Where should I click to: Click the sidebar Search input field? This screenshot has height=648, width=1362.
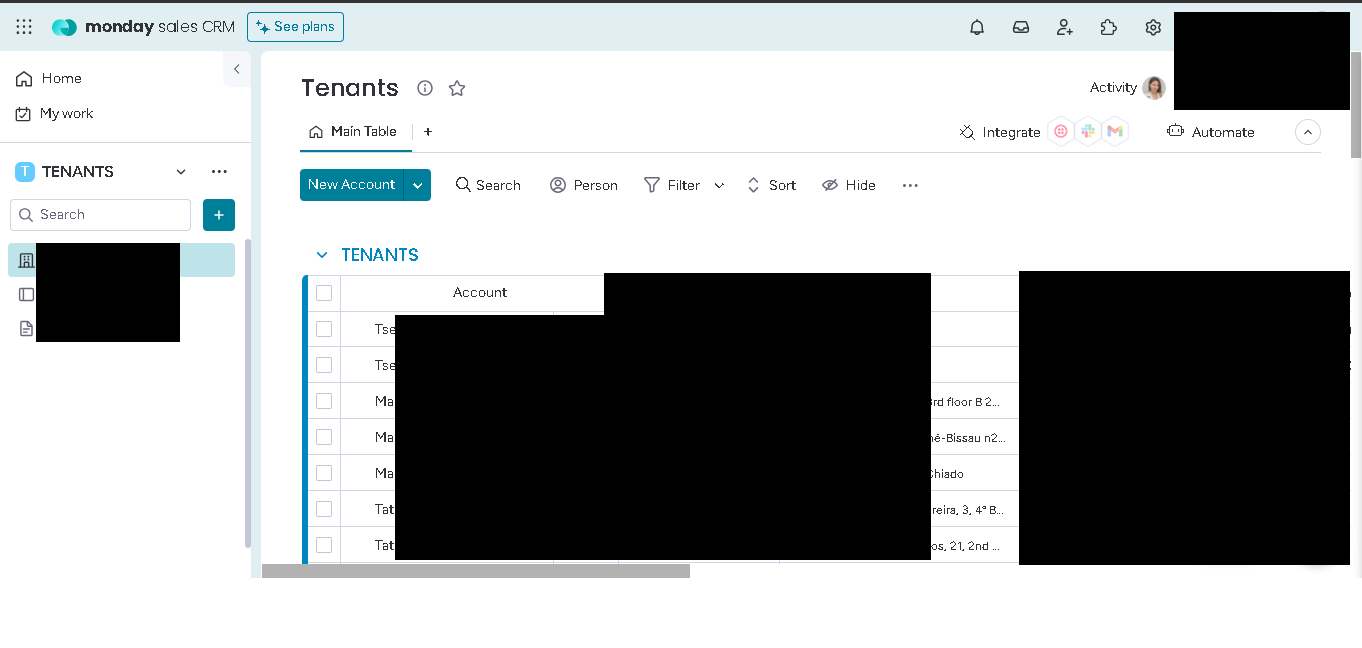point(100,215)
